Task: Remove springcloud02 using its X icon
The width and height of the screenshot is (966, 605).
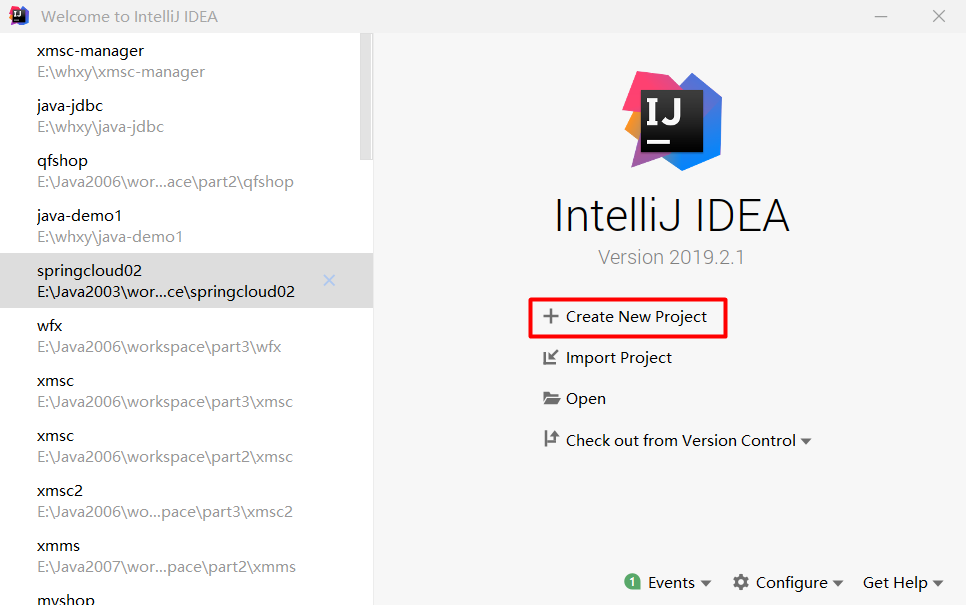Action: pyautogui.click(x=329, y=280)
